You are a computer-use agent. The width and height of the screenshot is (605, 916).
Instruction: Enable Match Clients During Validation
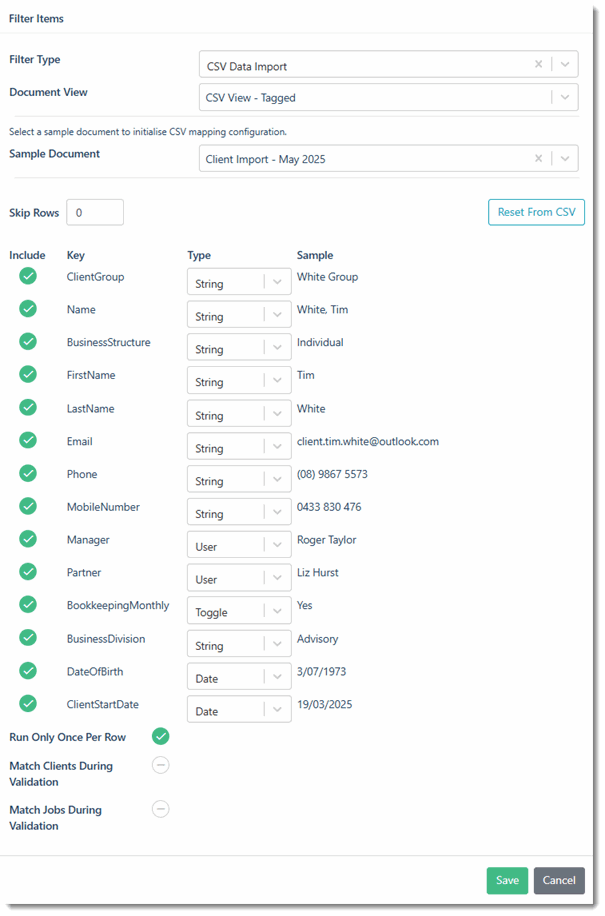coord(161,765)
